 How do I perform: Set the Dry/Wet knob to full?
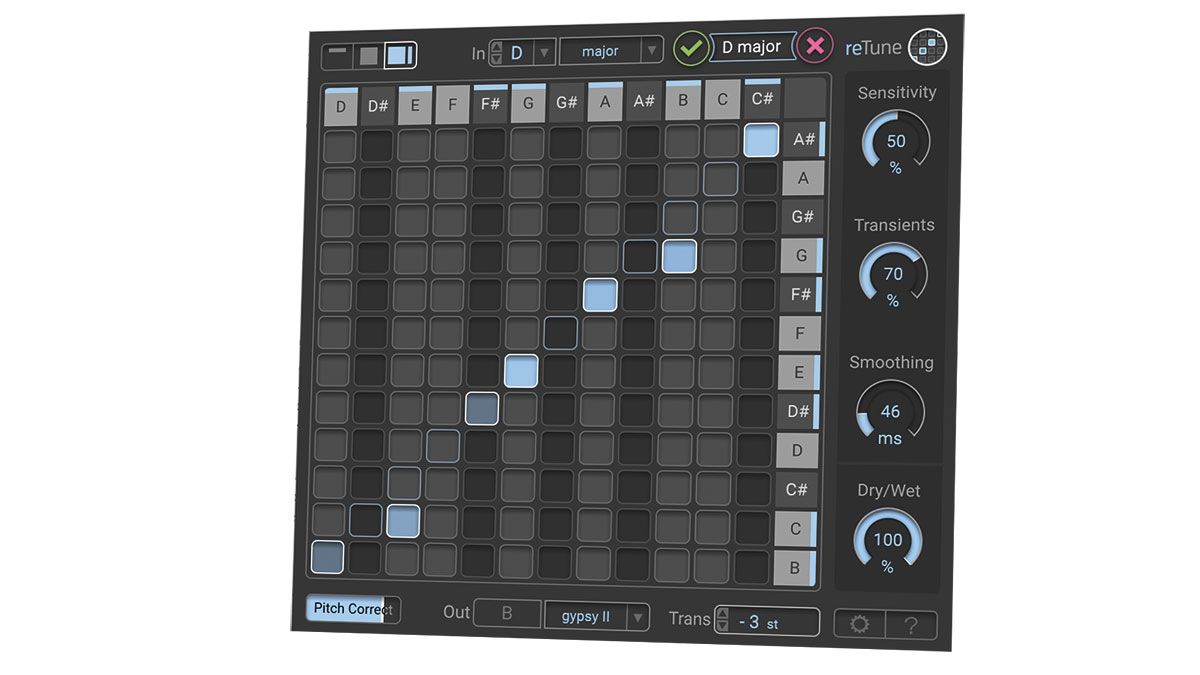[888, 538]
